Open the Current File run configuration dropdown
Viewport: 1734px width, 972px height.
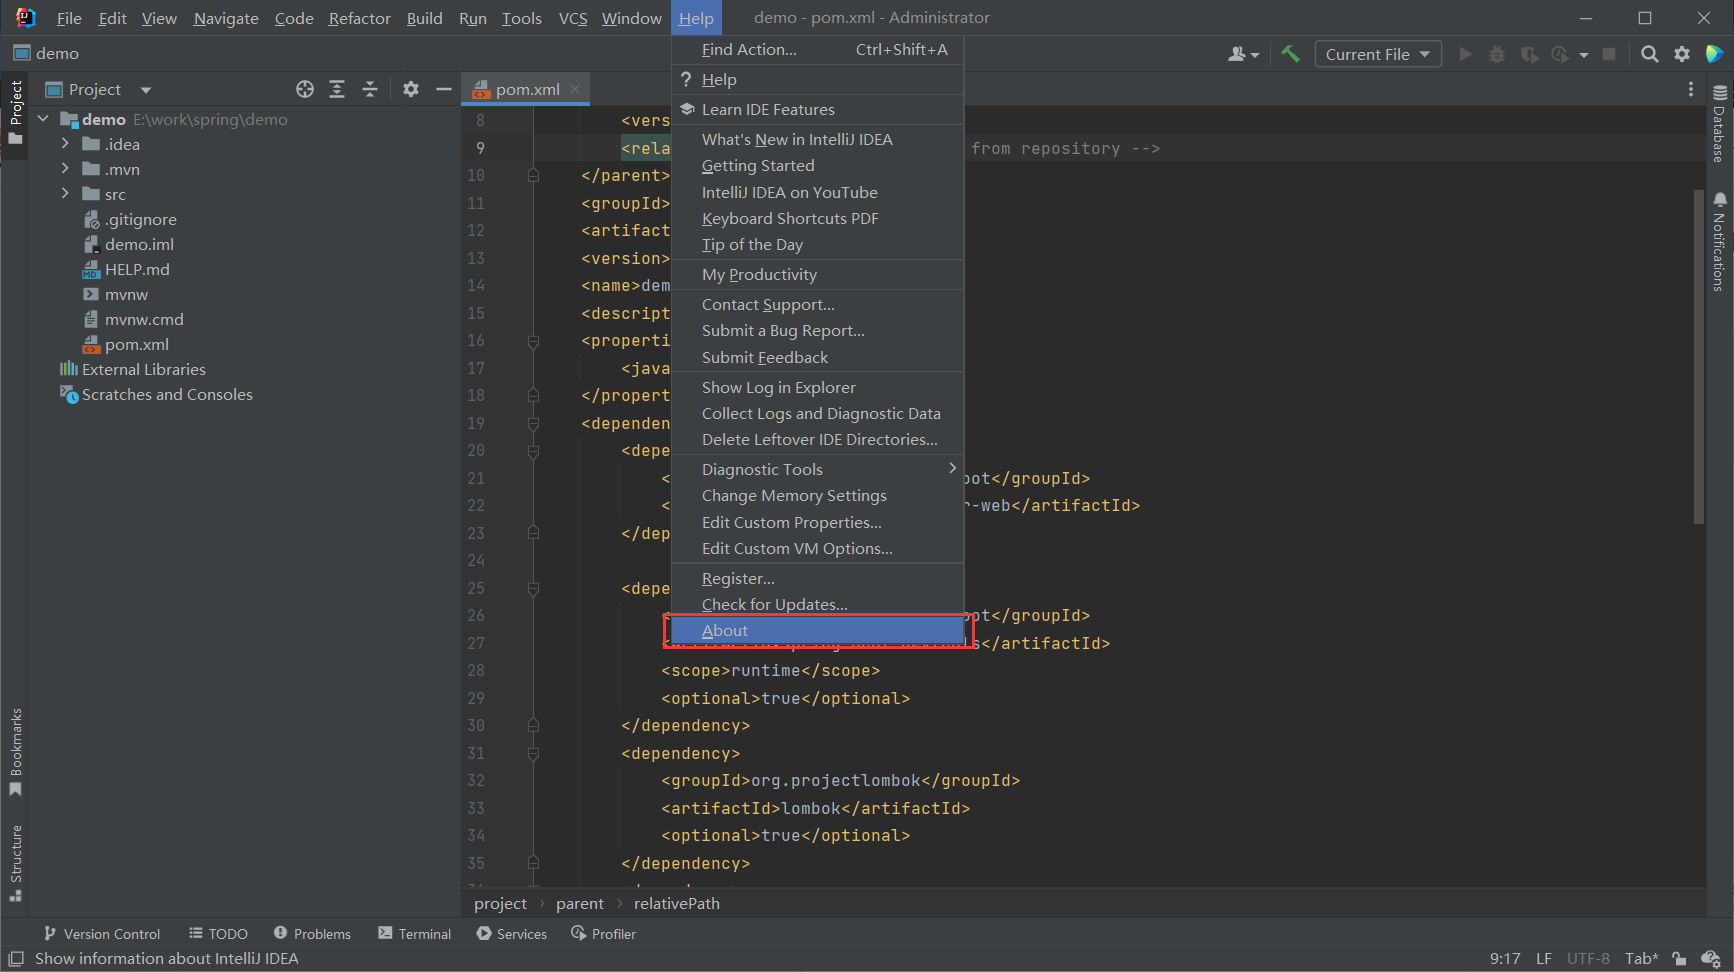1377,54
